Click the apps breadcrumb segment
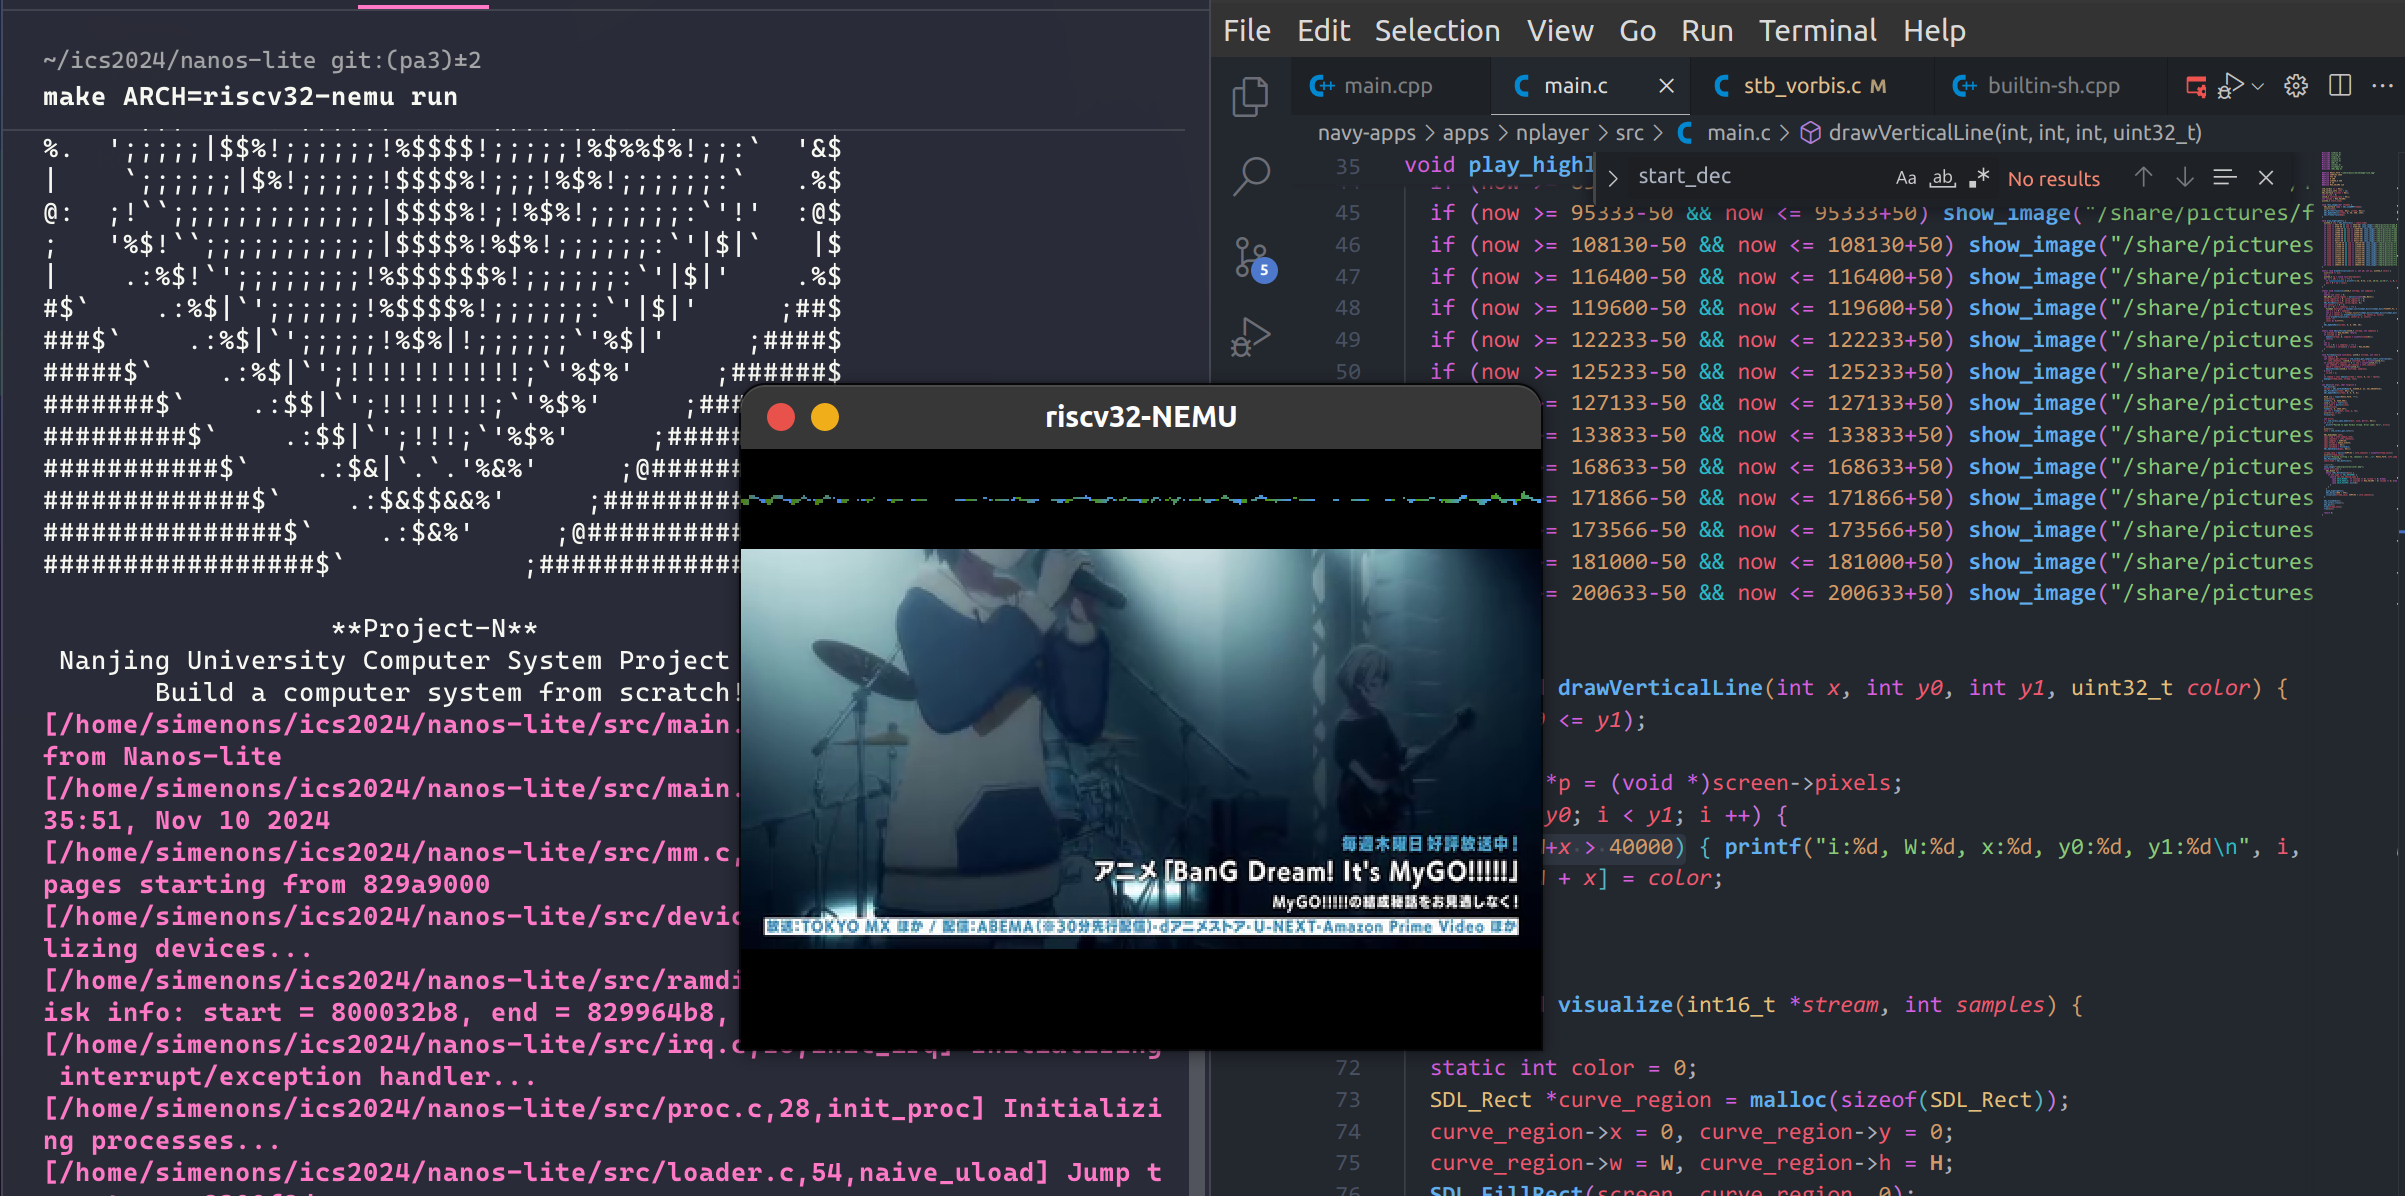 tap(1465, 133)
